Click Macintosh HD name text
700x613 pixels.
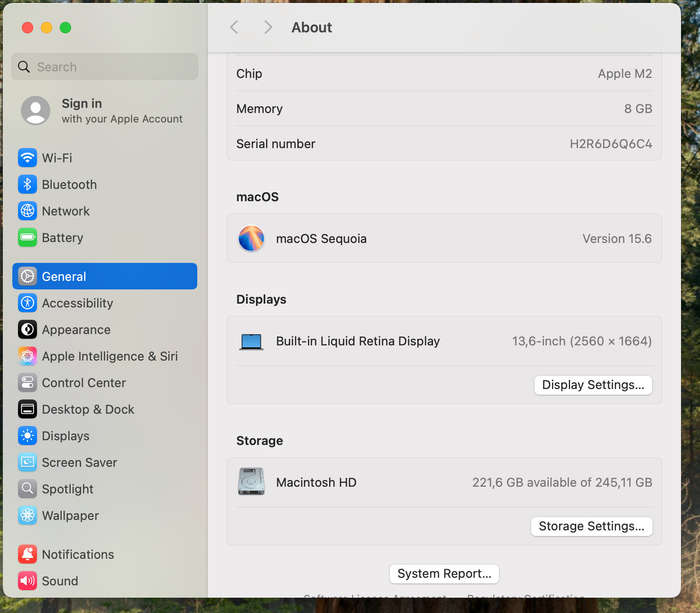coord(316,482)
